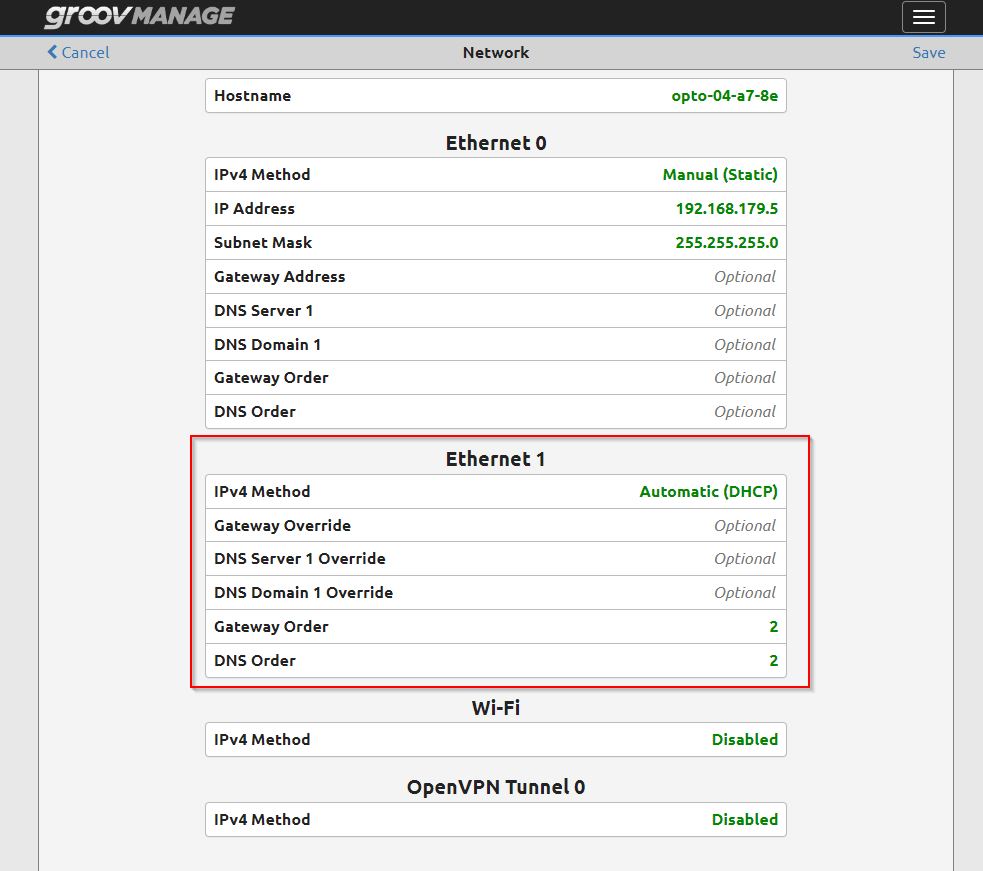Click Ethernet 0 Gateway Order field
983x871 pixels.
pos(495,377)
